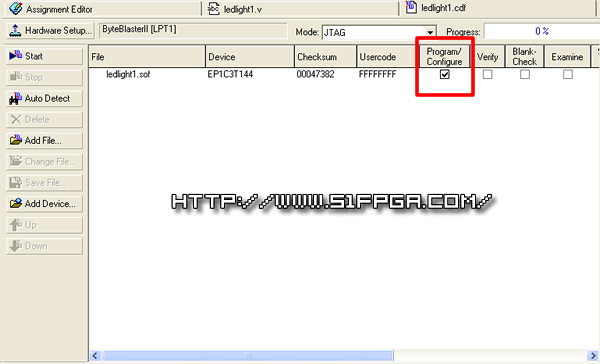The width and height of the screenshot is (600, 364).
Task: Select the ledlight1.sof file row
Action: (344, 74)
